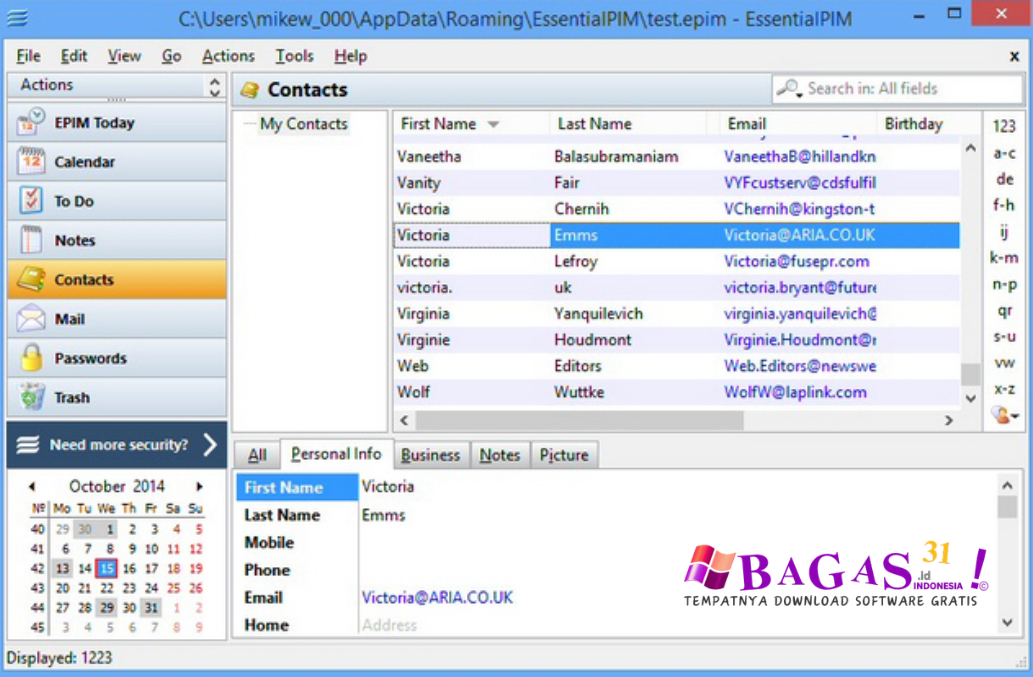This screenshot has width=1033, height=677.
Task: Click the Mobile field label
Action: [x=269, y=543]
